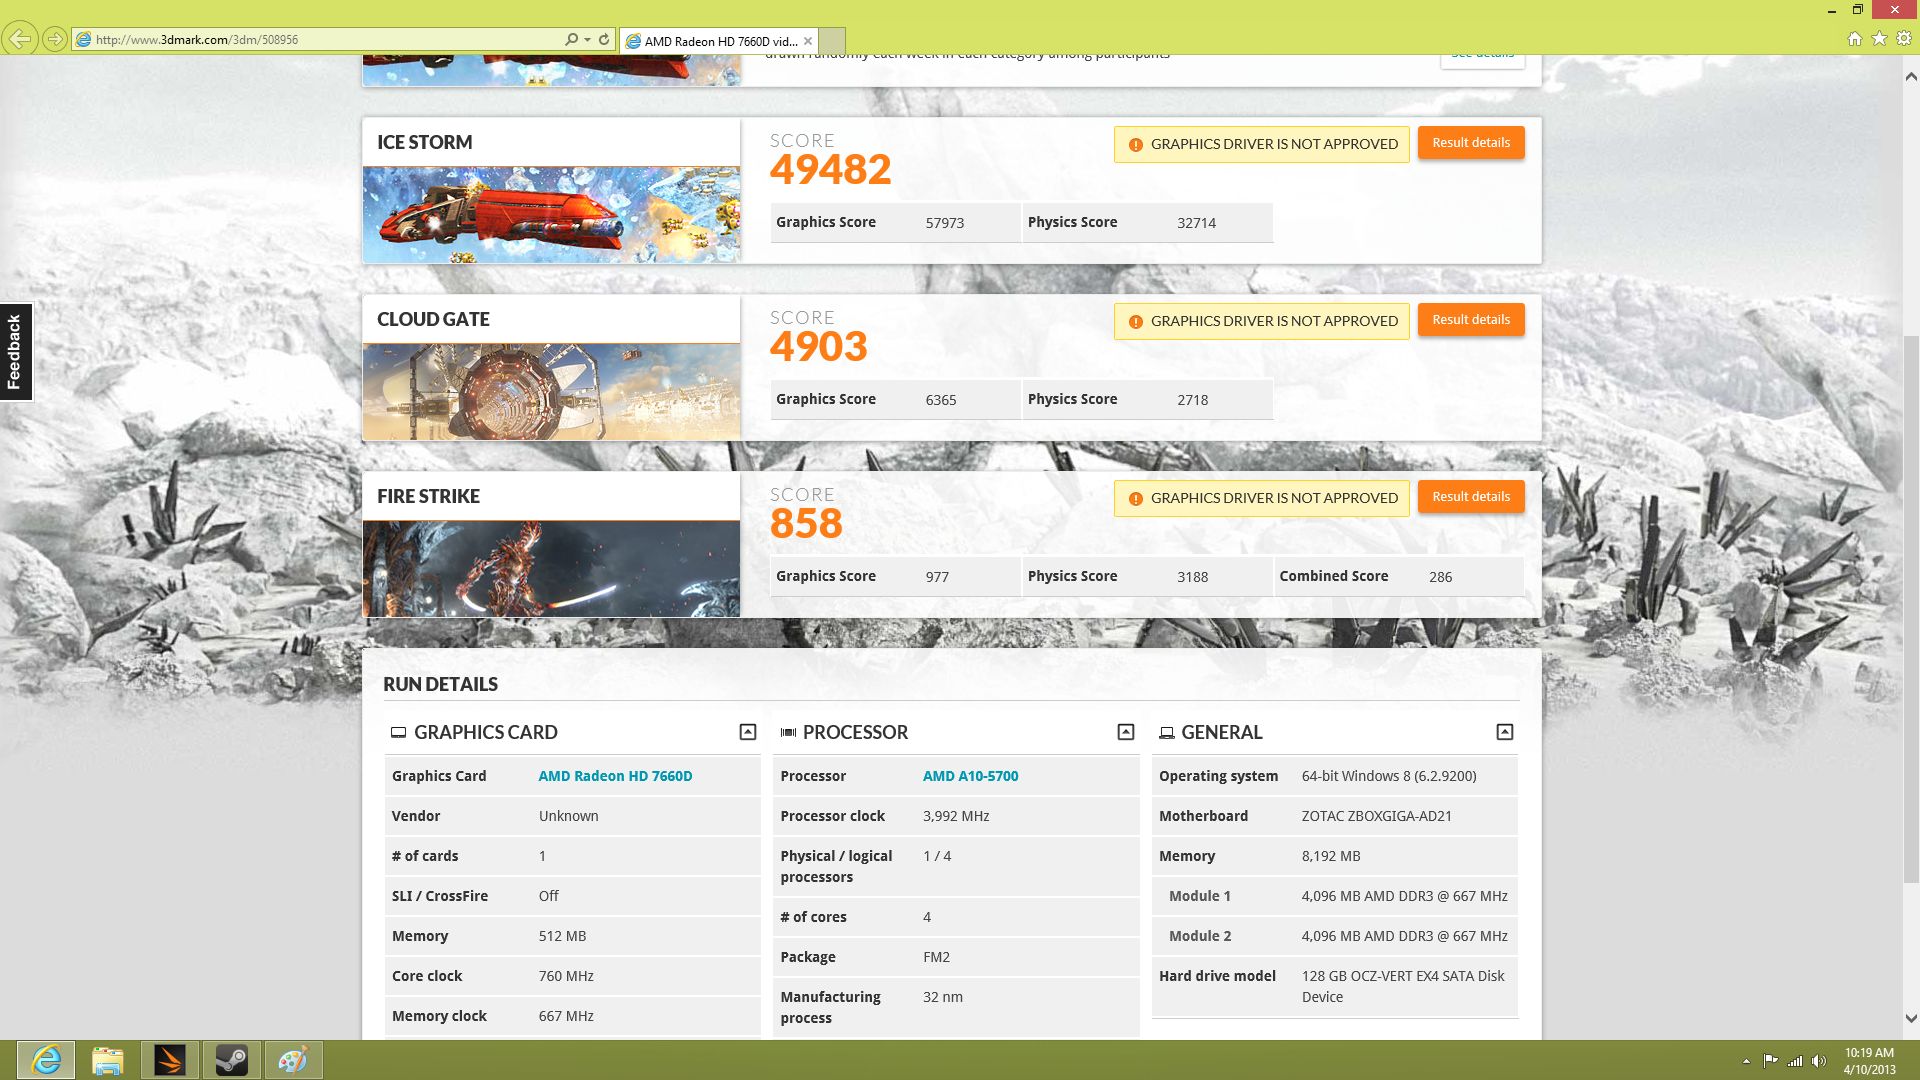Collapse the Graphics Card section

point(747,732)
